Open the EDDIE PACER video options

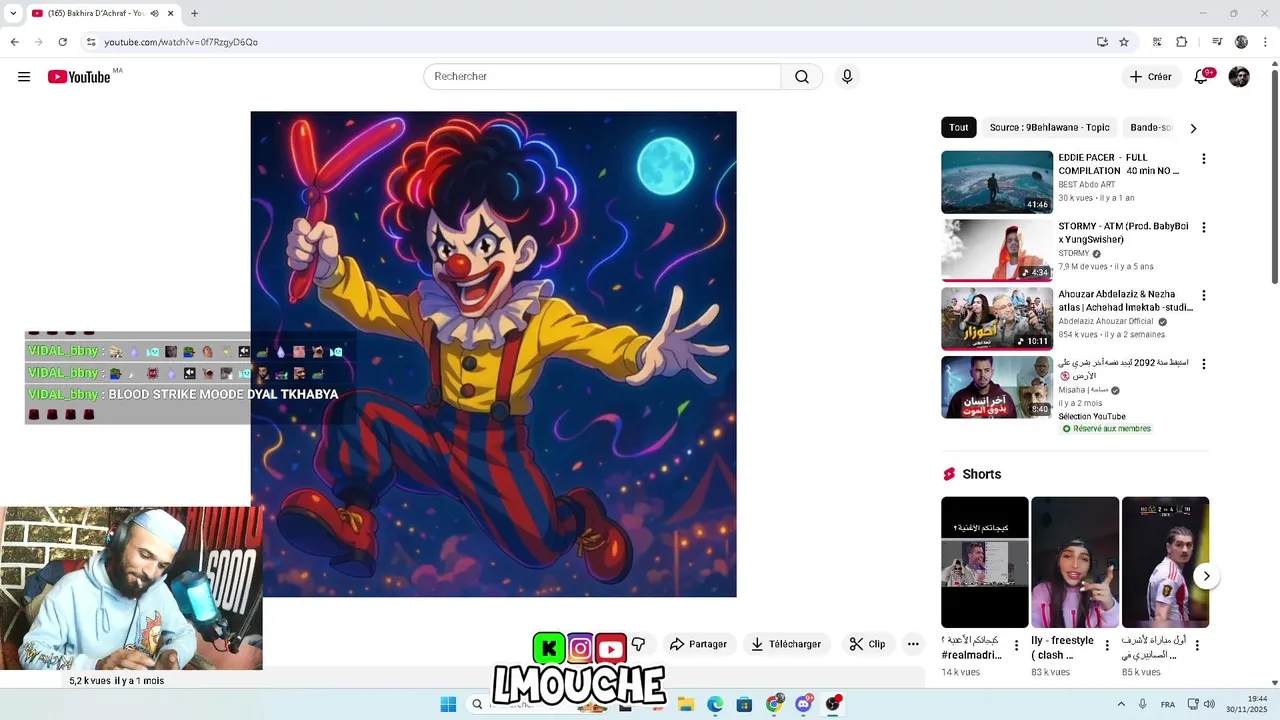pyautogui.click(x=1203, y=159)
